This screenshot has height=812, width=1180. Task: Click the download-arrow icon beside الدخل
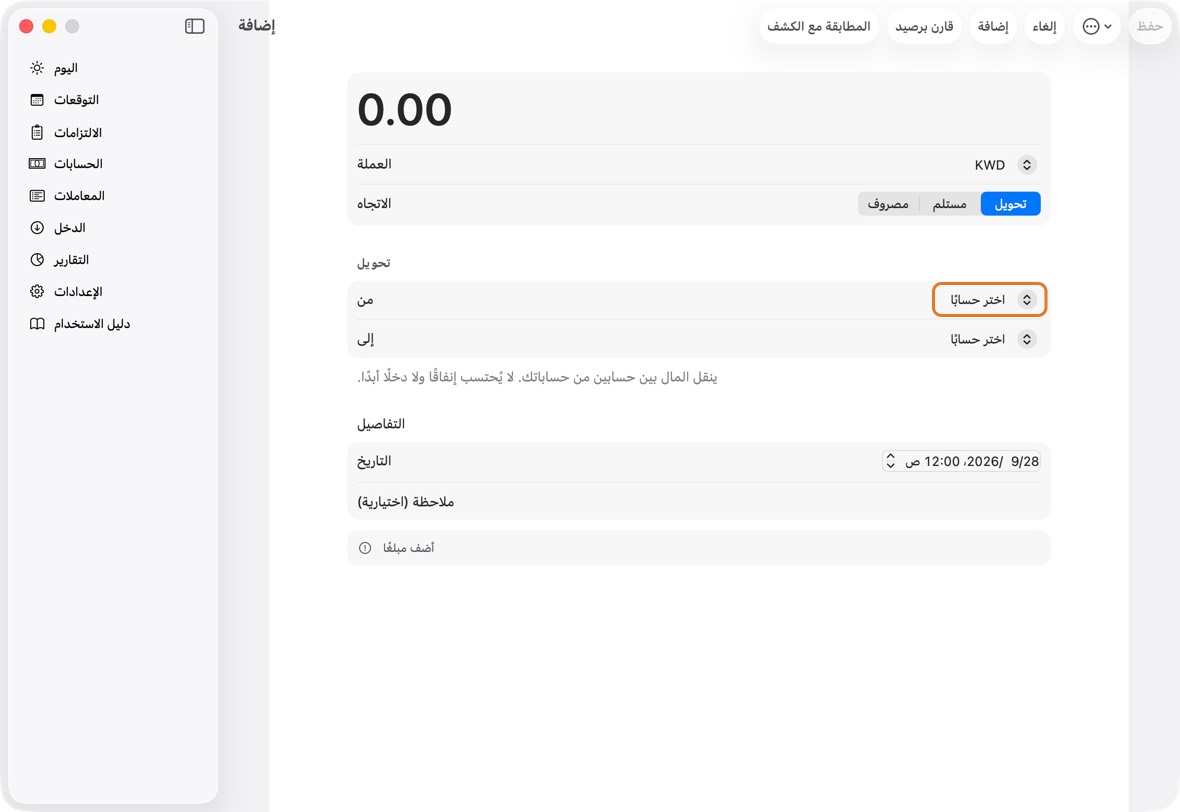(x=37, y=227)
